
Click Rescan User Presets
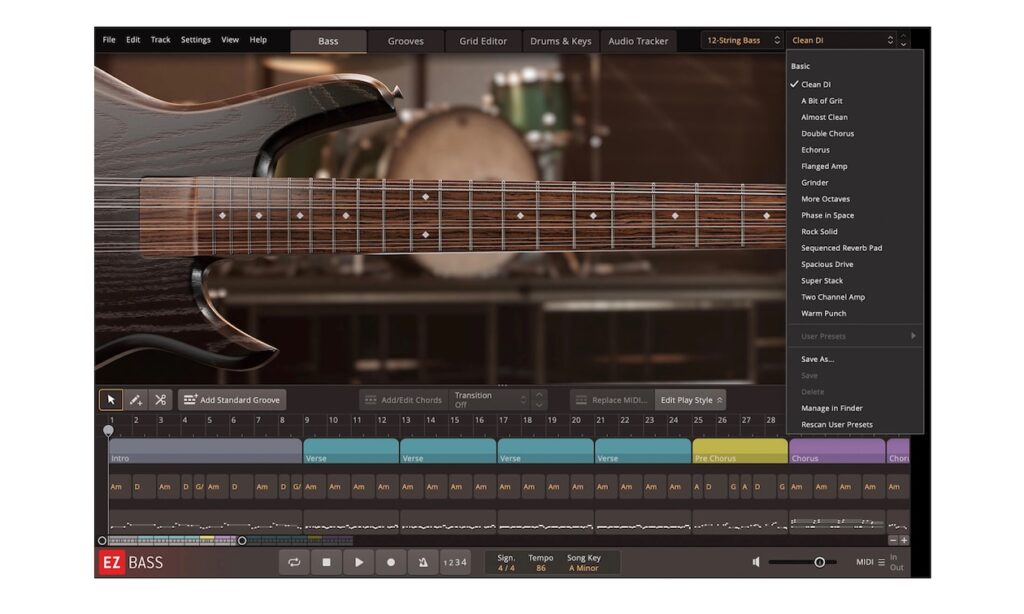click(x=855, y=424)
